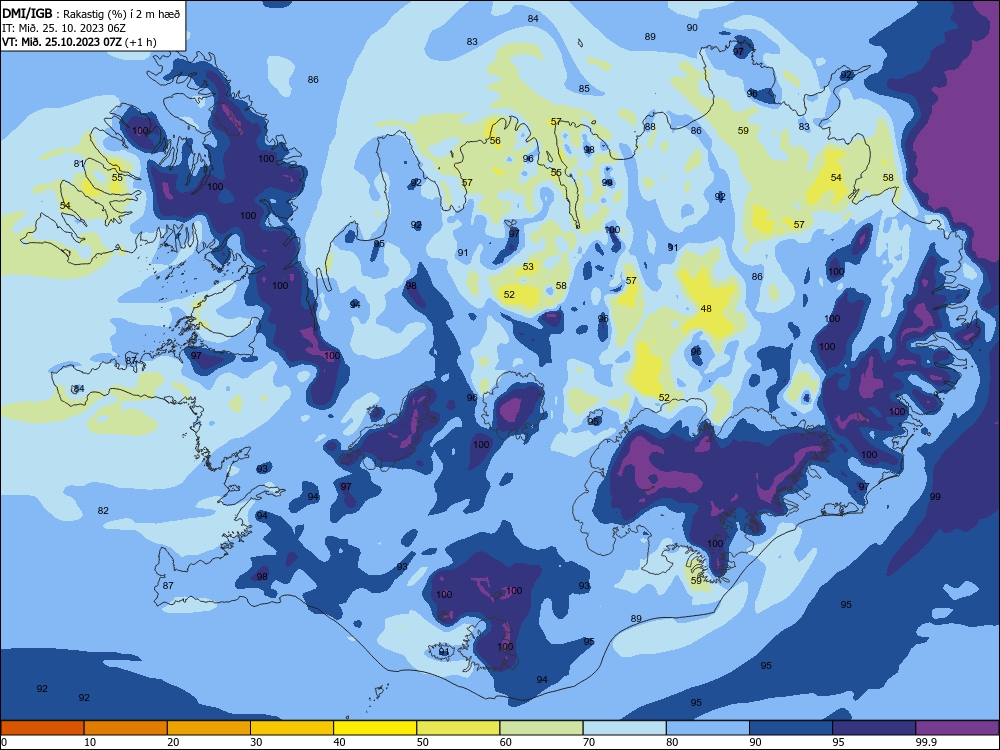Click the title text 'DMI/IGB : Rakastig (%) í 2 m hæð'
The height and width of the screenshot is (750, 1000).
click(x=91, y=14)
